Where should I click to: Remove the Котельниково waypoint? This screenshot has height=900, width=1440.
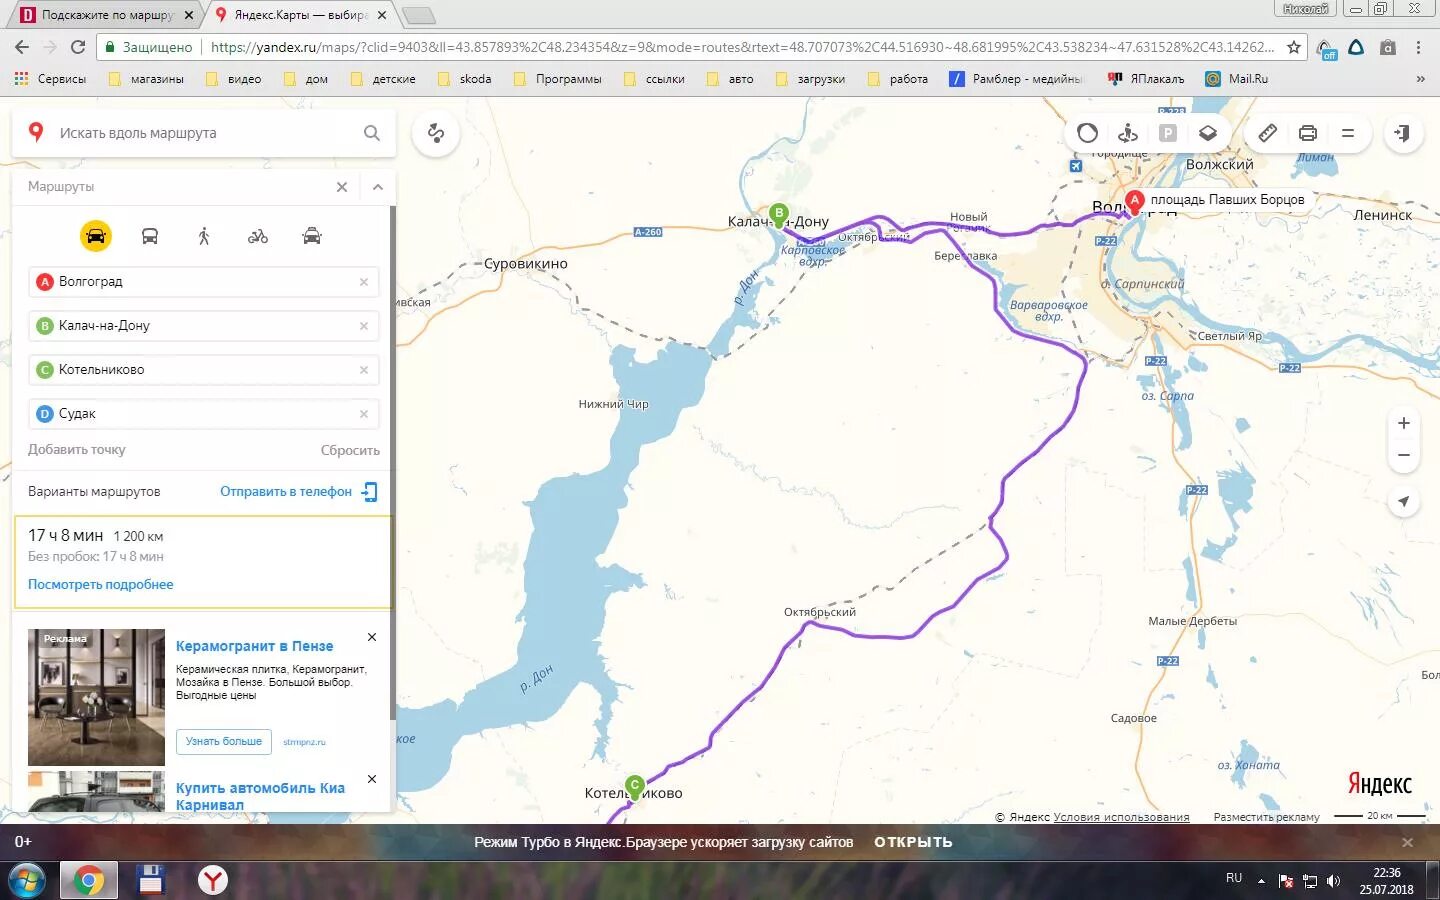[364, 370]
